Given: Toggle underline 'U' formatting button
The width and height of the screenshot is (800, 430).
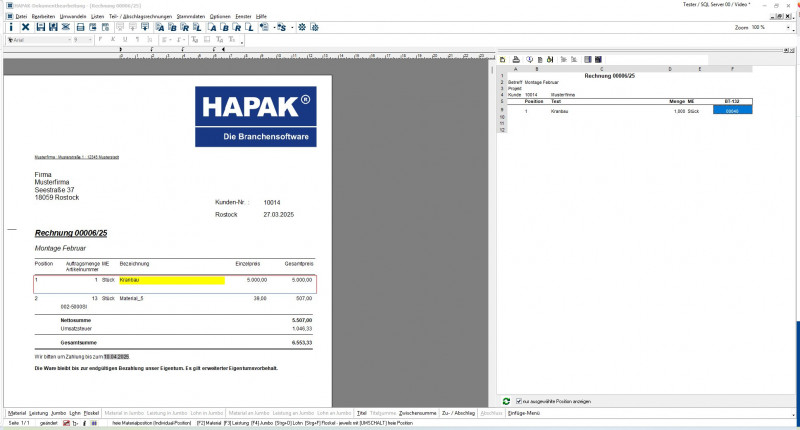Looking at the screenshot, I should click(125, 40).
